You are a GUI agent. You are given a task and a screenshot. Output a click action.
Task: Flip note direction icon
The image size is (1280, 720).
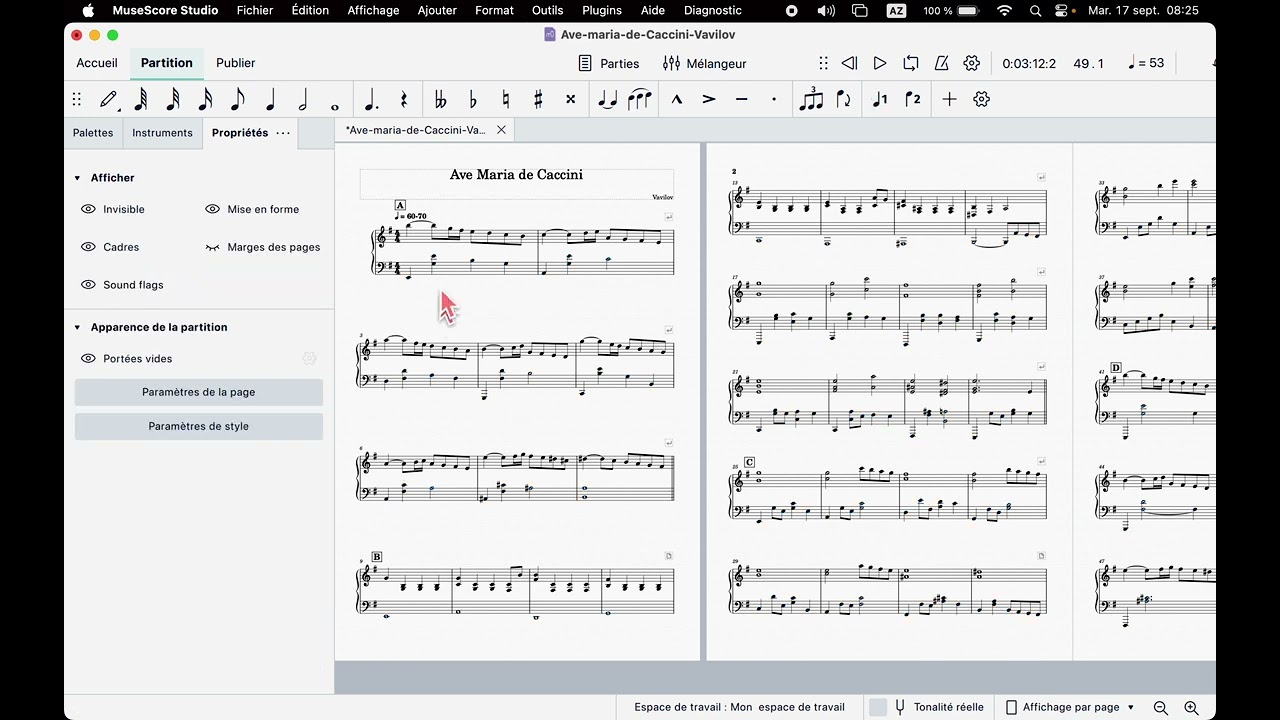tap(844, 99)
